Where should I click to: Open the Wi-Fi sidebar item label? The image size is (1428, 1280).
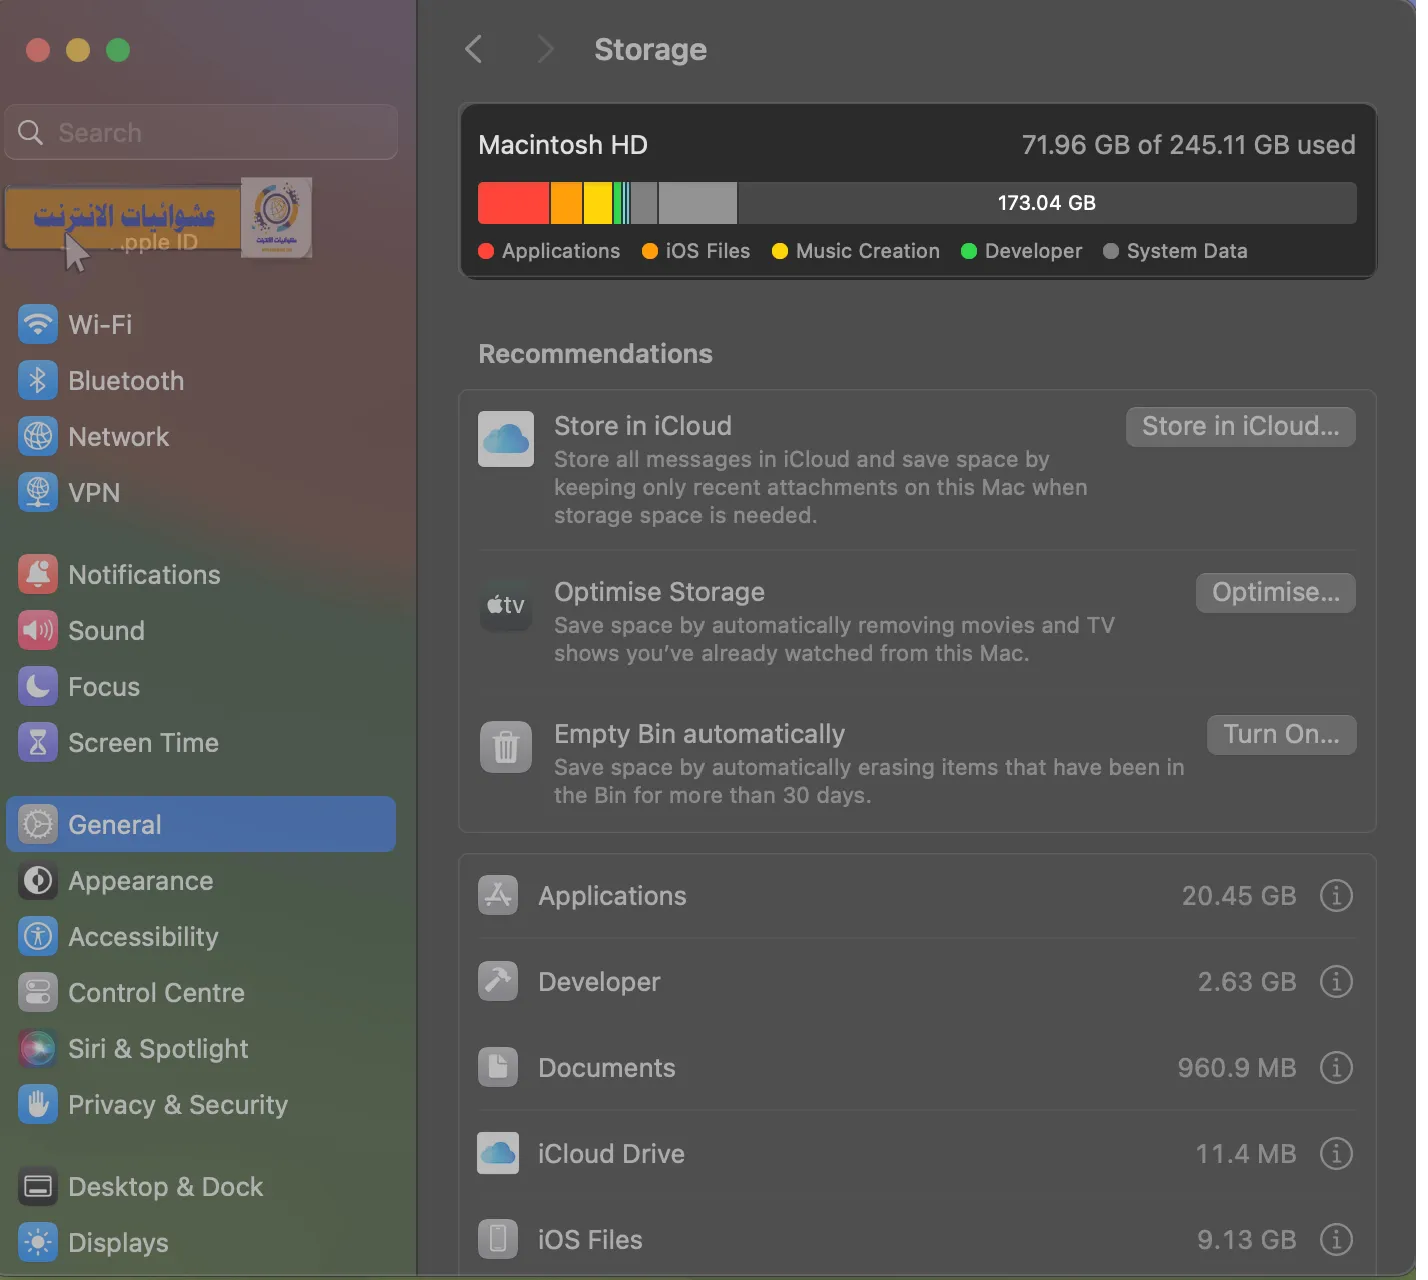pyautogui.click(x=100, y=325)
